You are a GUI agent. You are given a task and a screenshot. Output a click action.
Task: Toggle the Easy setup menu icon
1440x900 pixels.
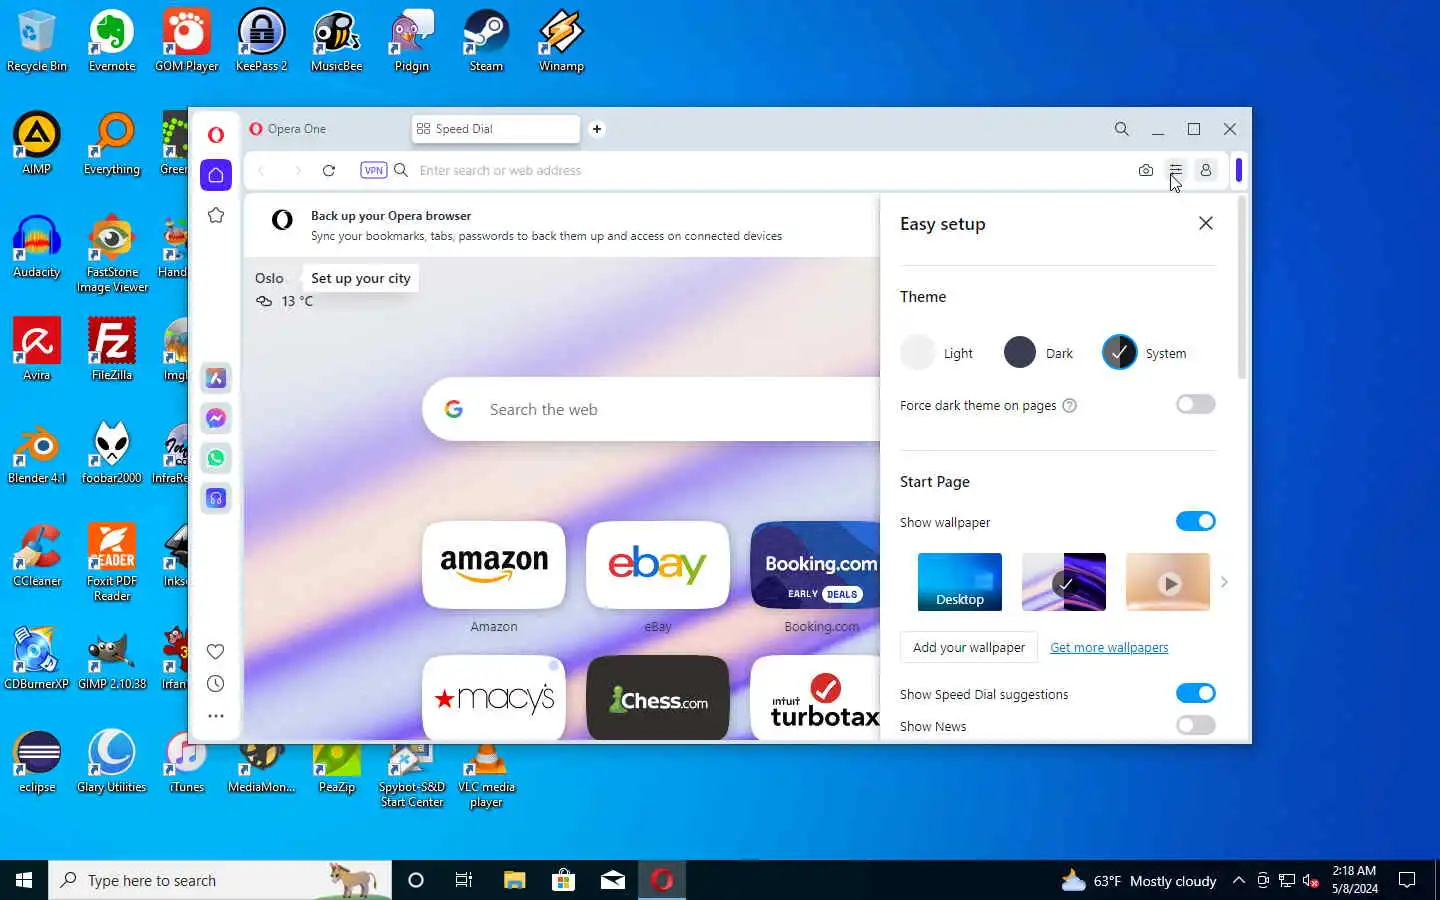coord(1176,170)
